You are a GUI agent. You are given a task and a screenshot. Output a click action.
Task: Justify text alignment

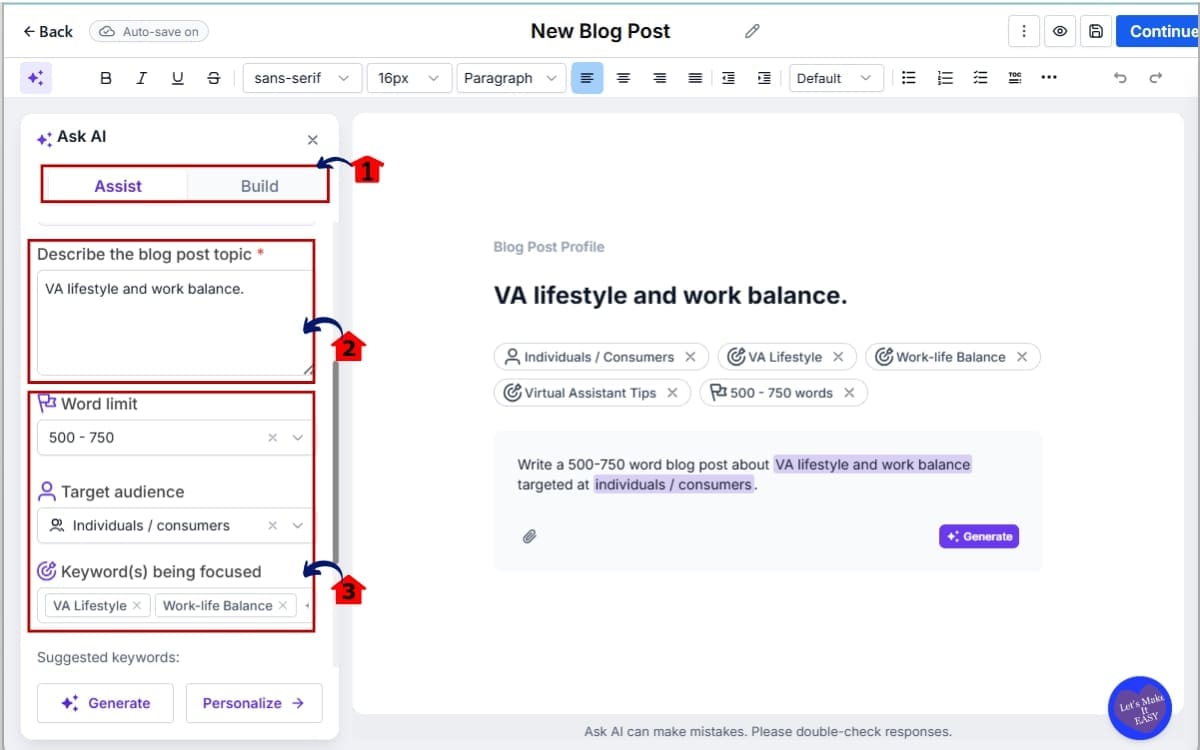pos(695,78)
